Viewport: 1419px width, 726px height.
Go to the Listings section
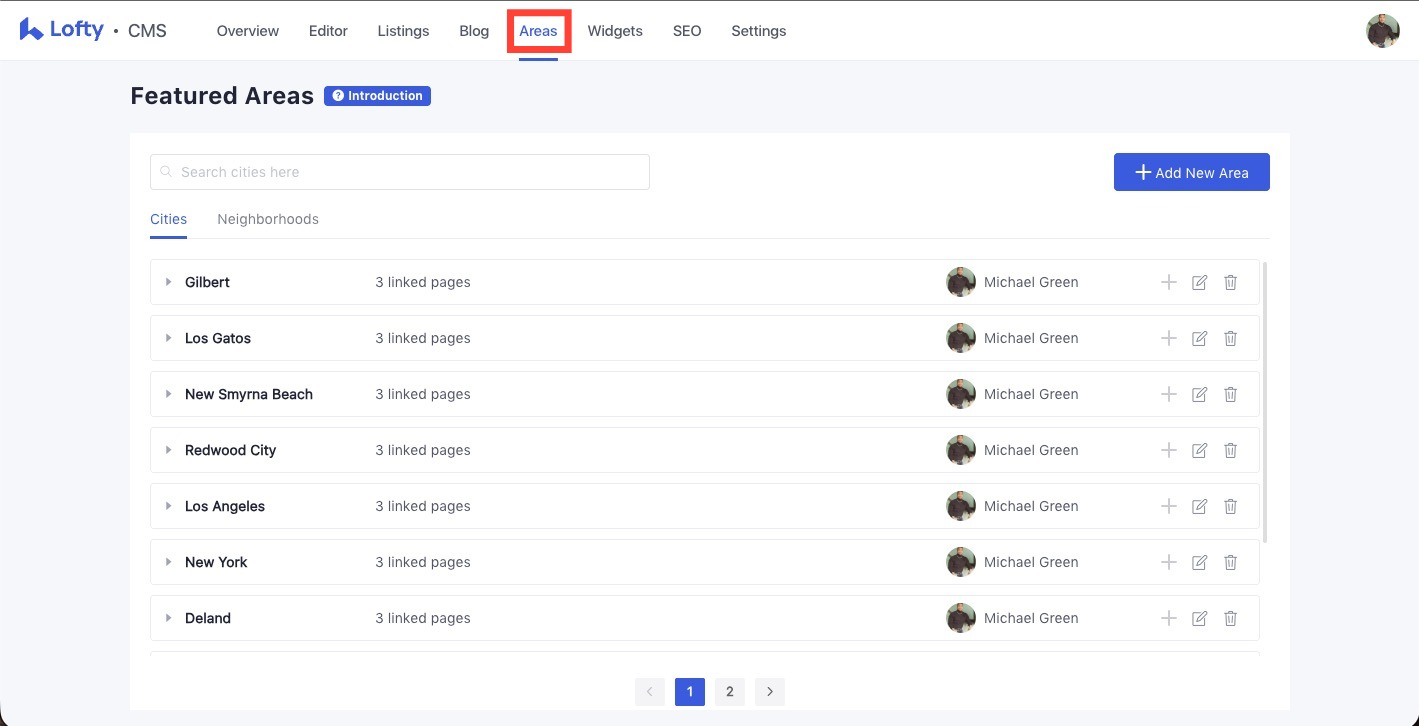click(403, 31)
